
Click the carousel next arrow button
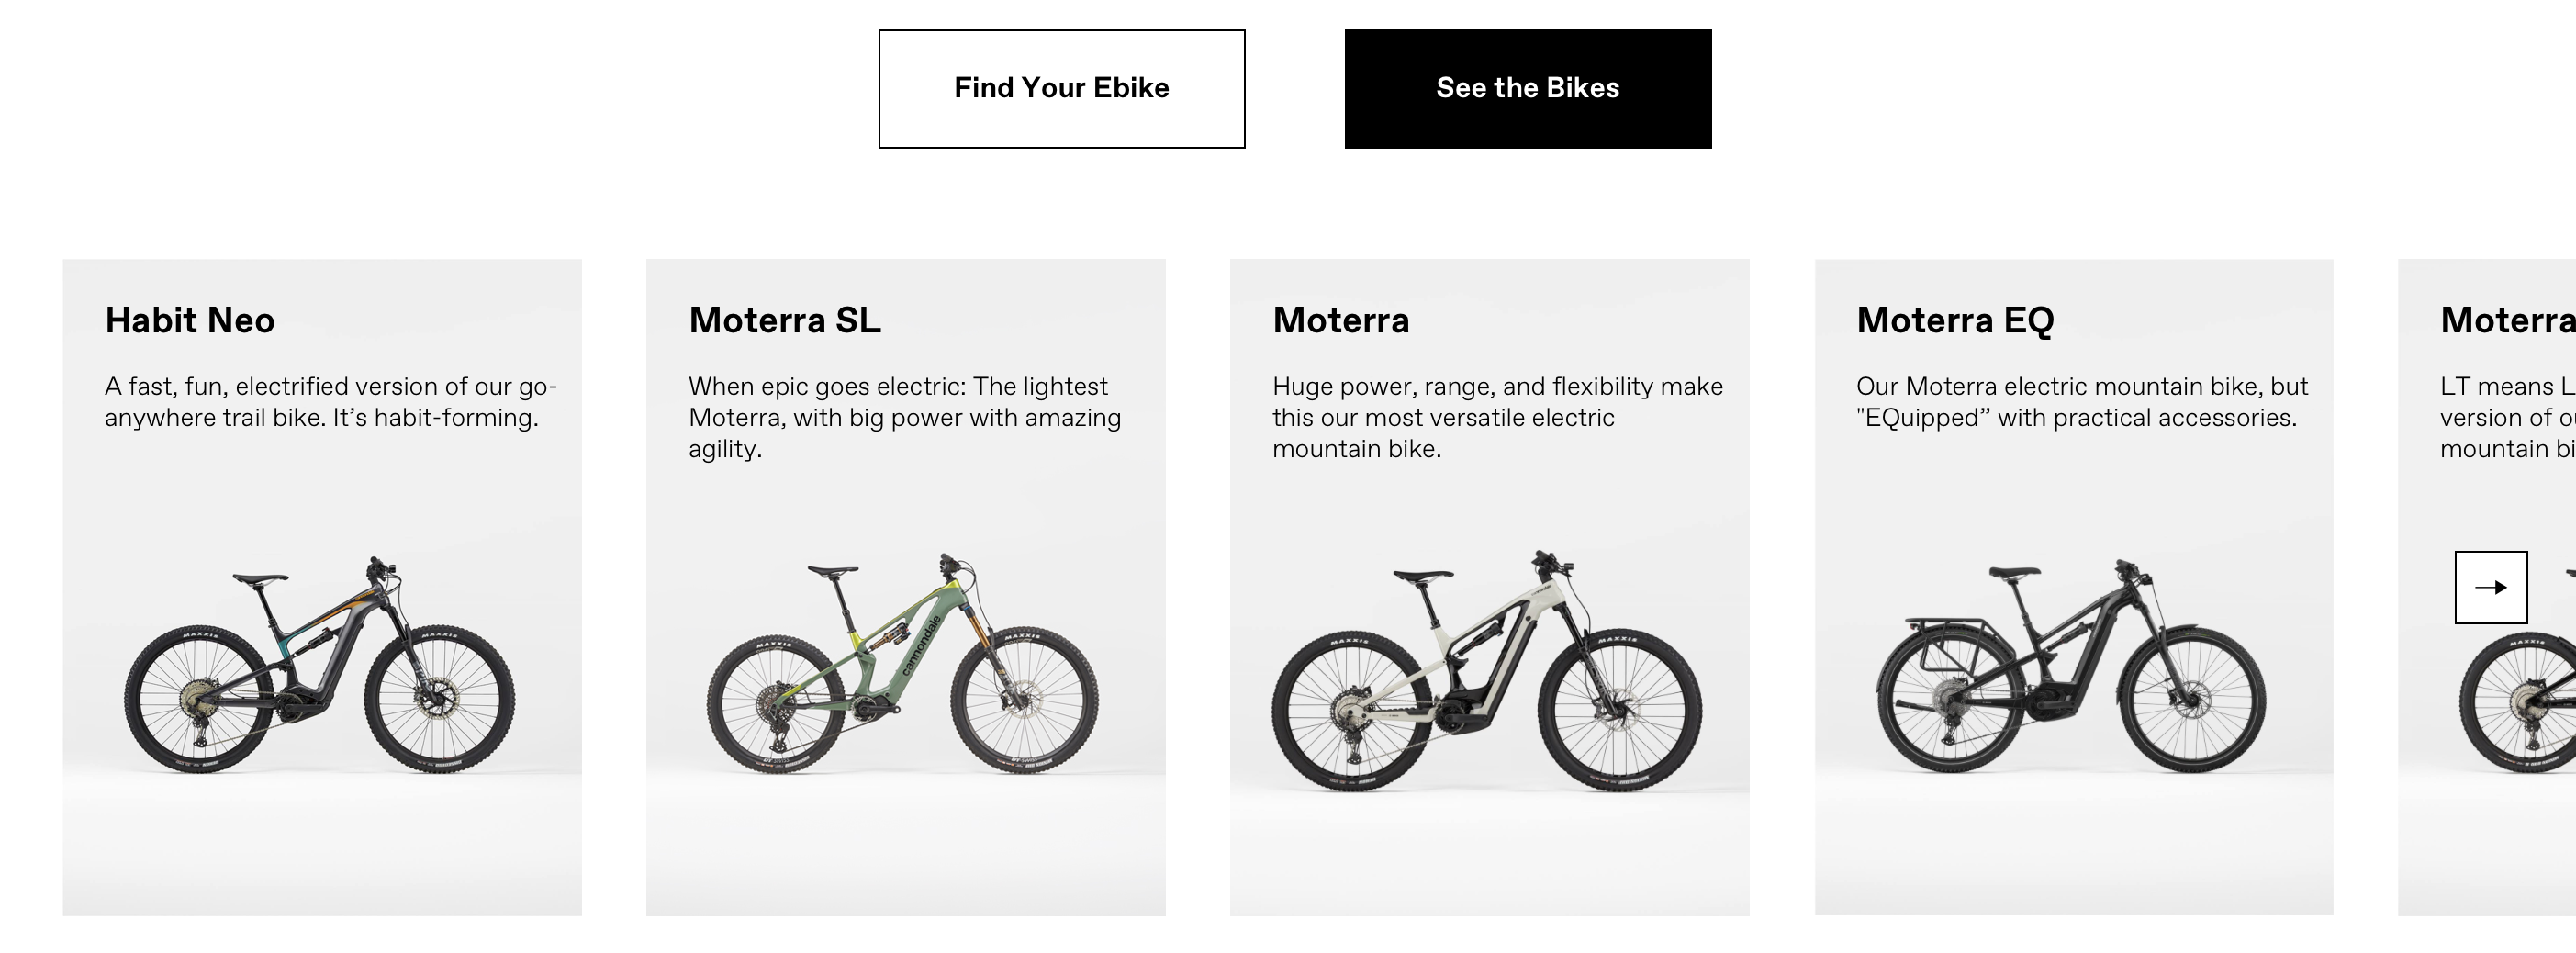click(2490, 587)
